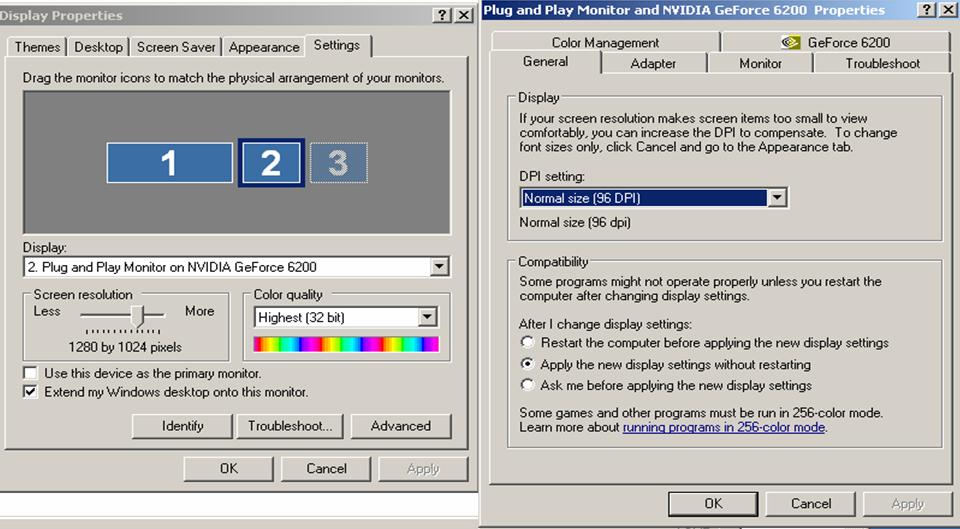Click OK in Display Properties

228,468
